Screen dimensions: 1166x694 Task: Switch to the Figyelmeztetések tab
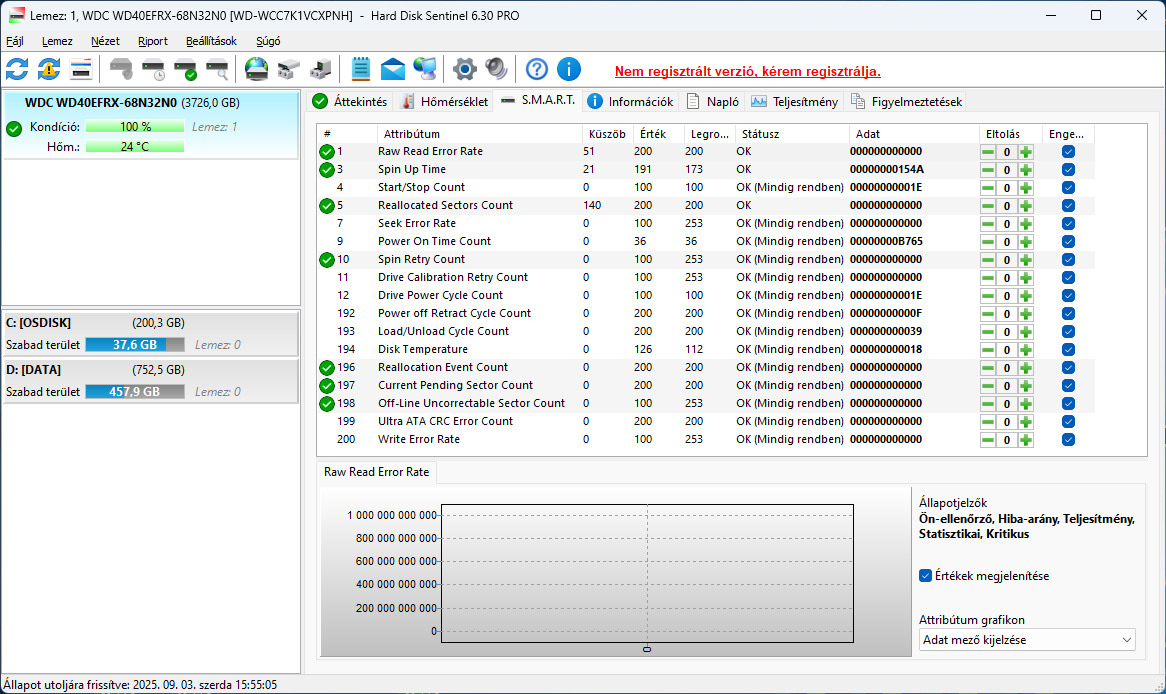click(906, 102)
